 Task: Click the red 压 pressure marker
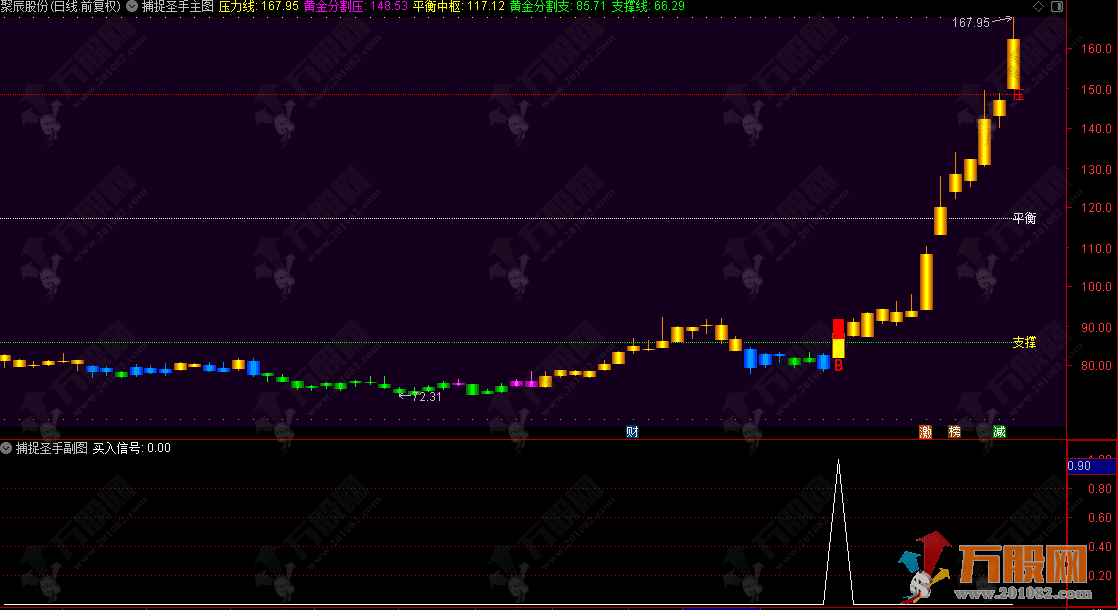tap(1018, 95)
